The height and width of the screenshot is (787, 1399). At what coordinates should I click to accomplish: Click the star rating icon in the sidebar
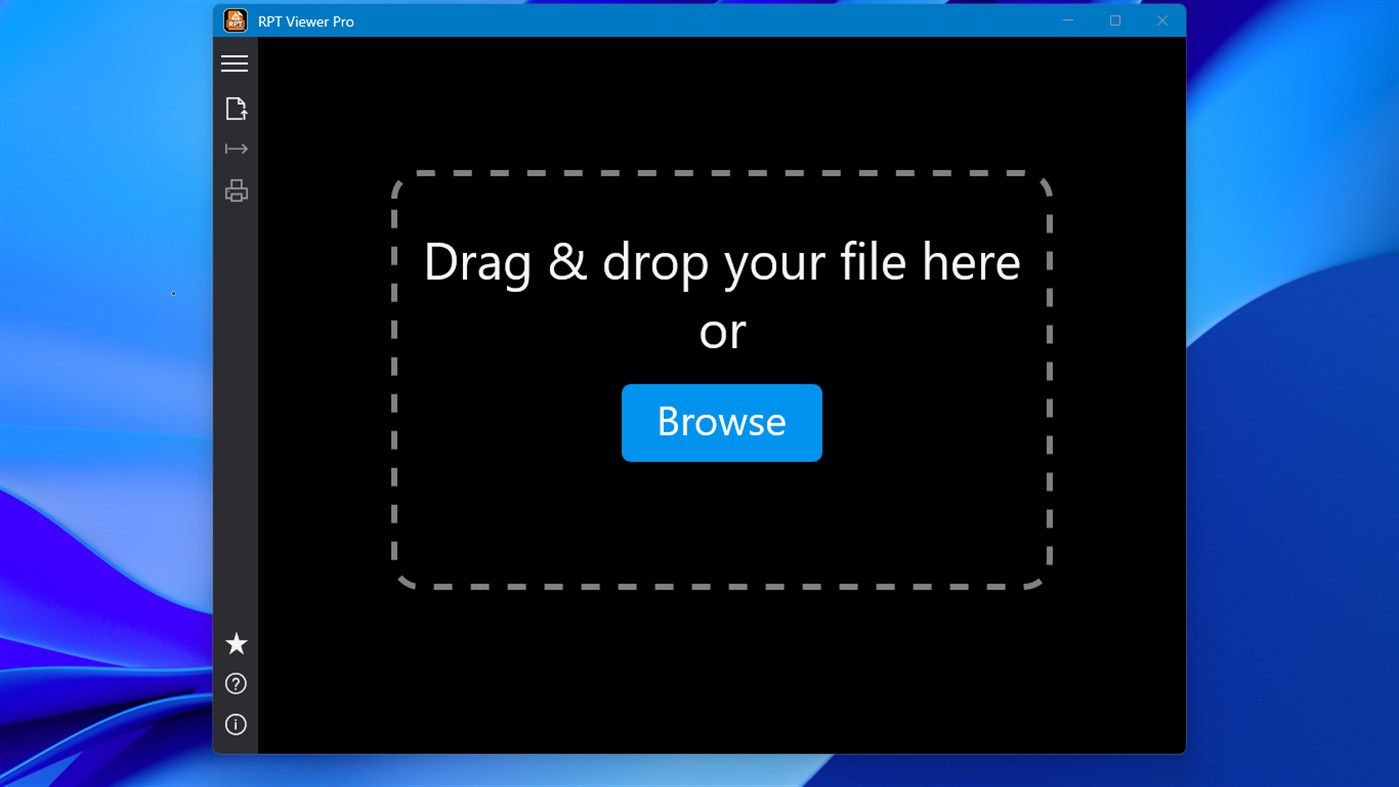(236, 643)
